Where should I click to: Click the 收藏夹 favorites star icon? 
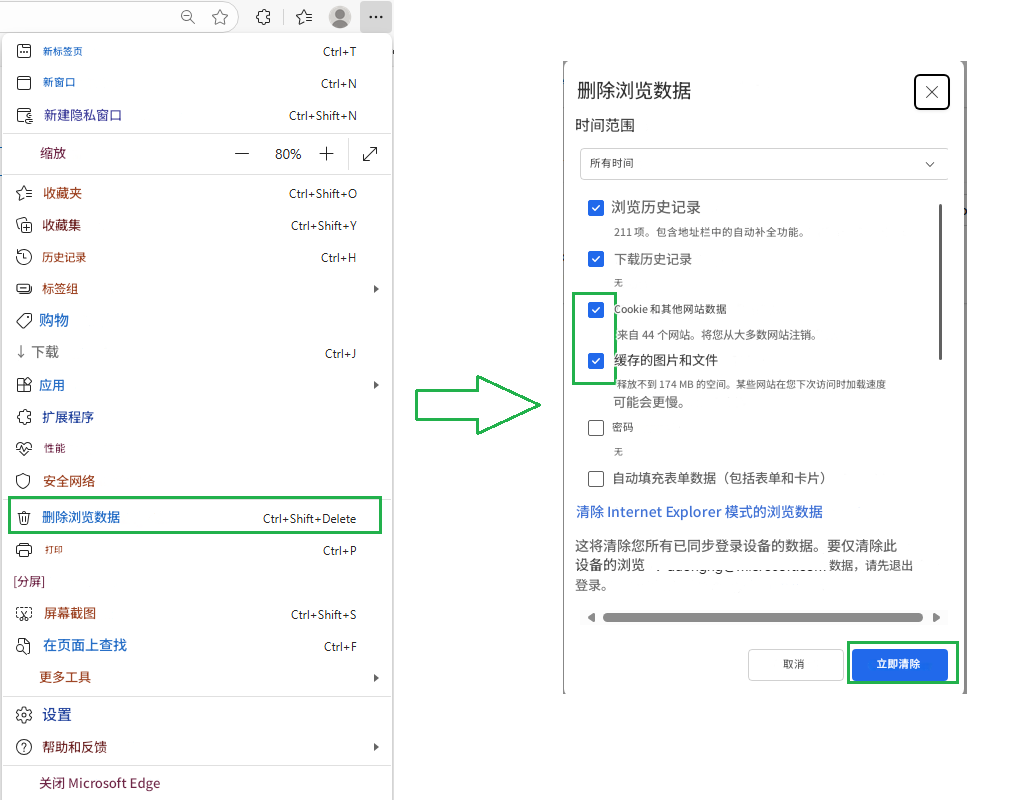click(x=24, y=193)
